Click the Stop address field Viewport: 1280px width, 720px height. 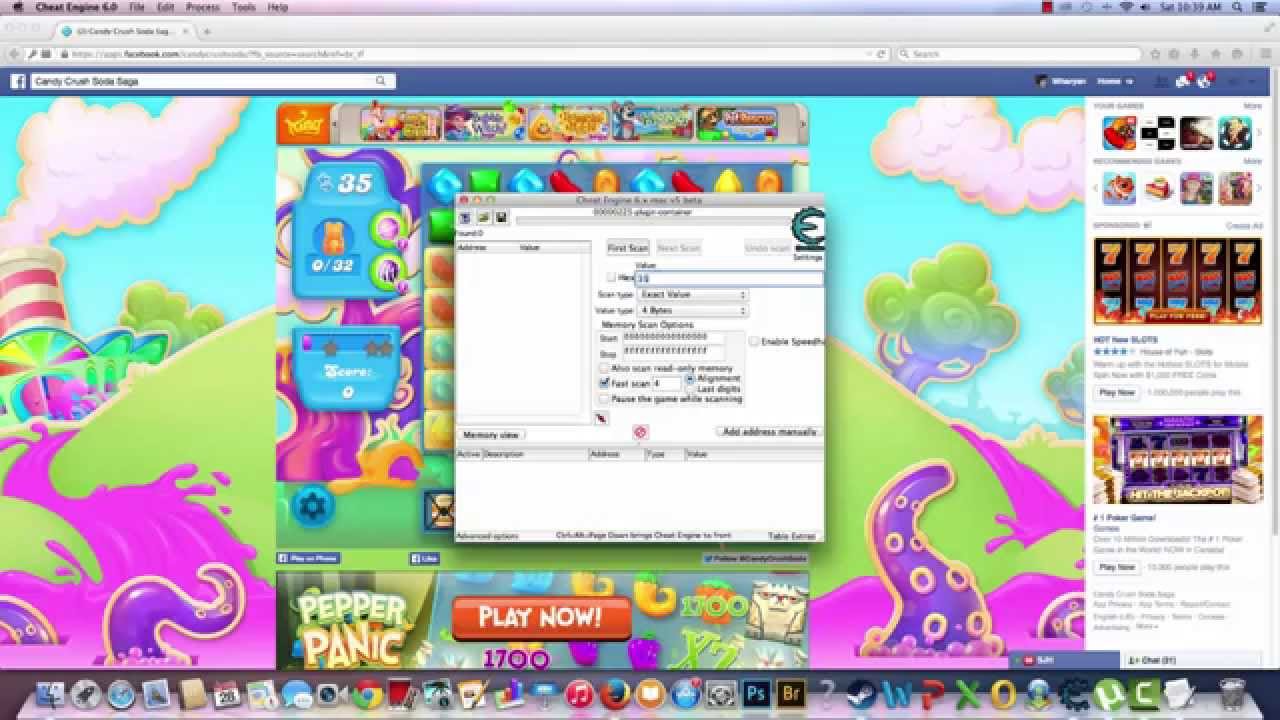(674, 352)
